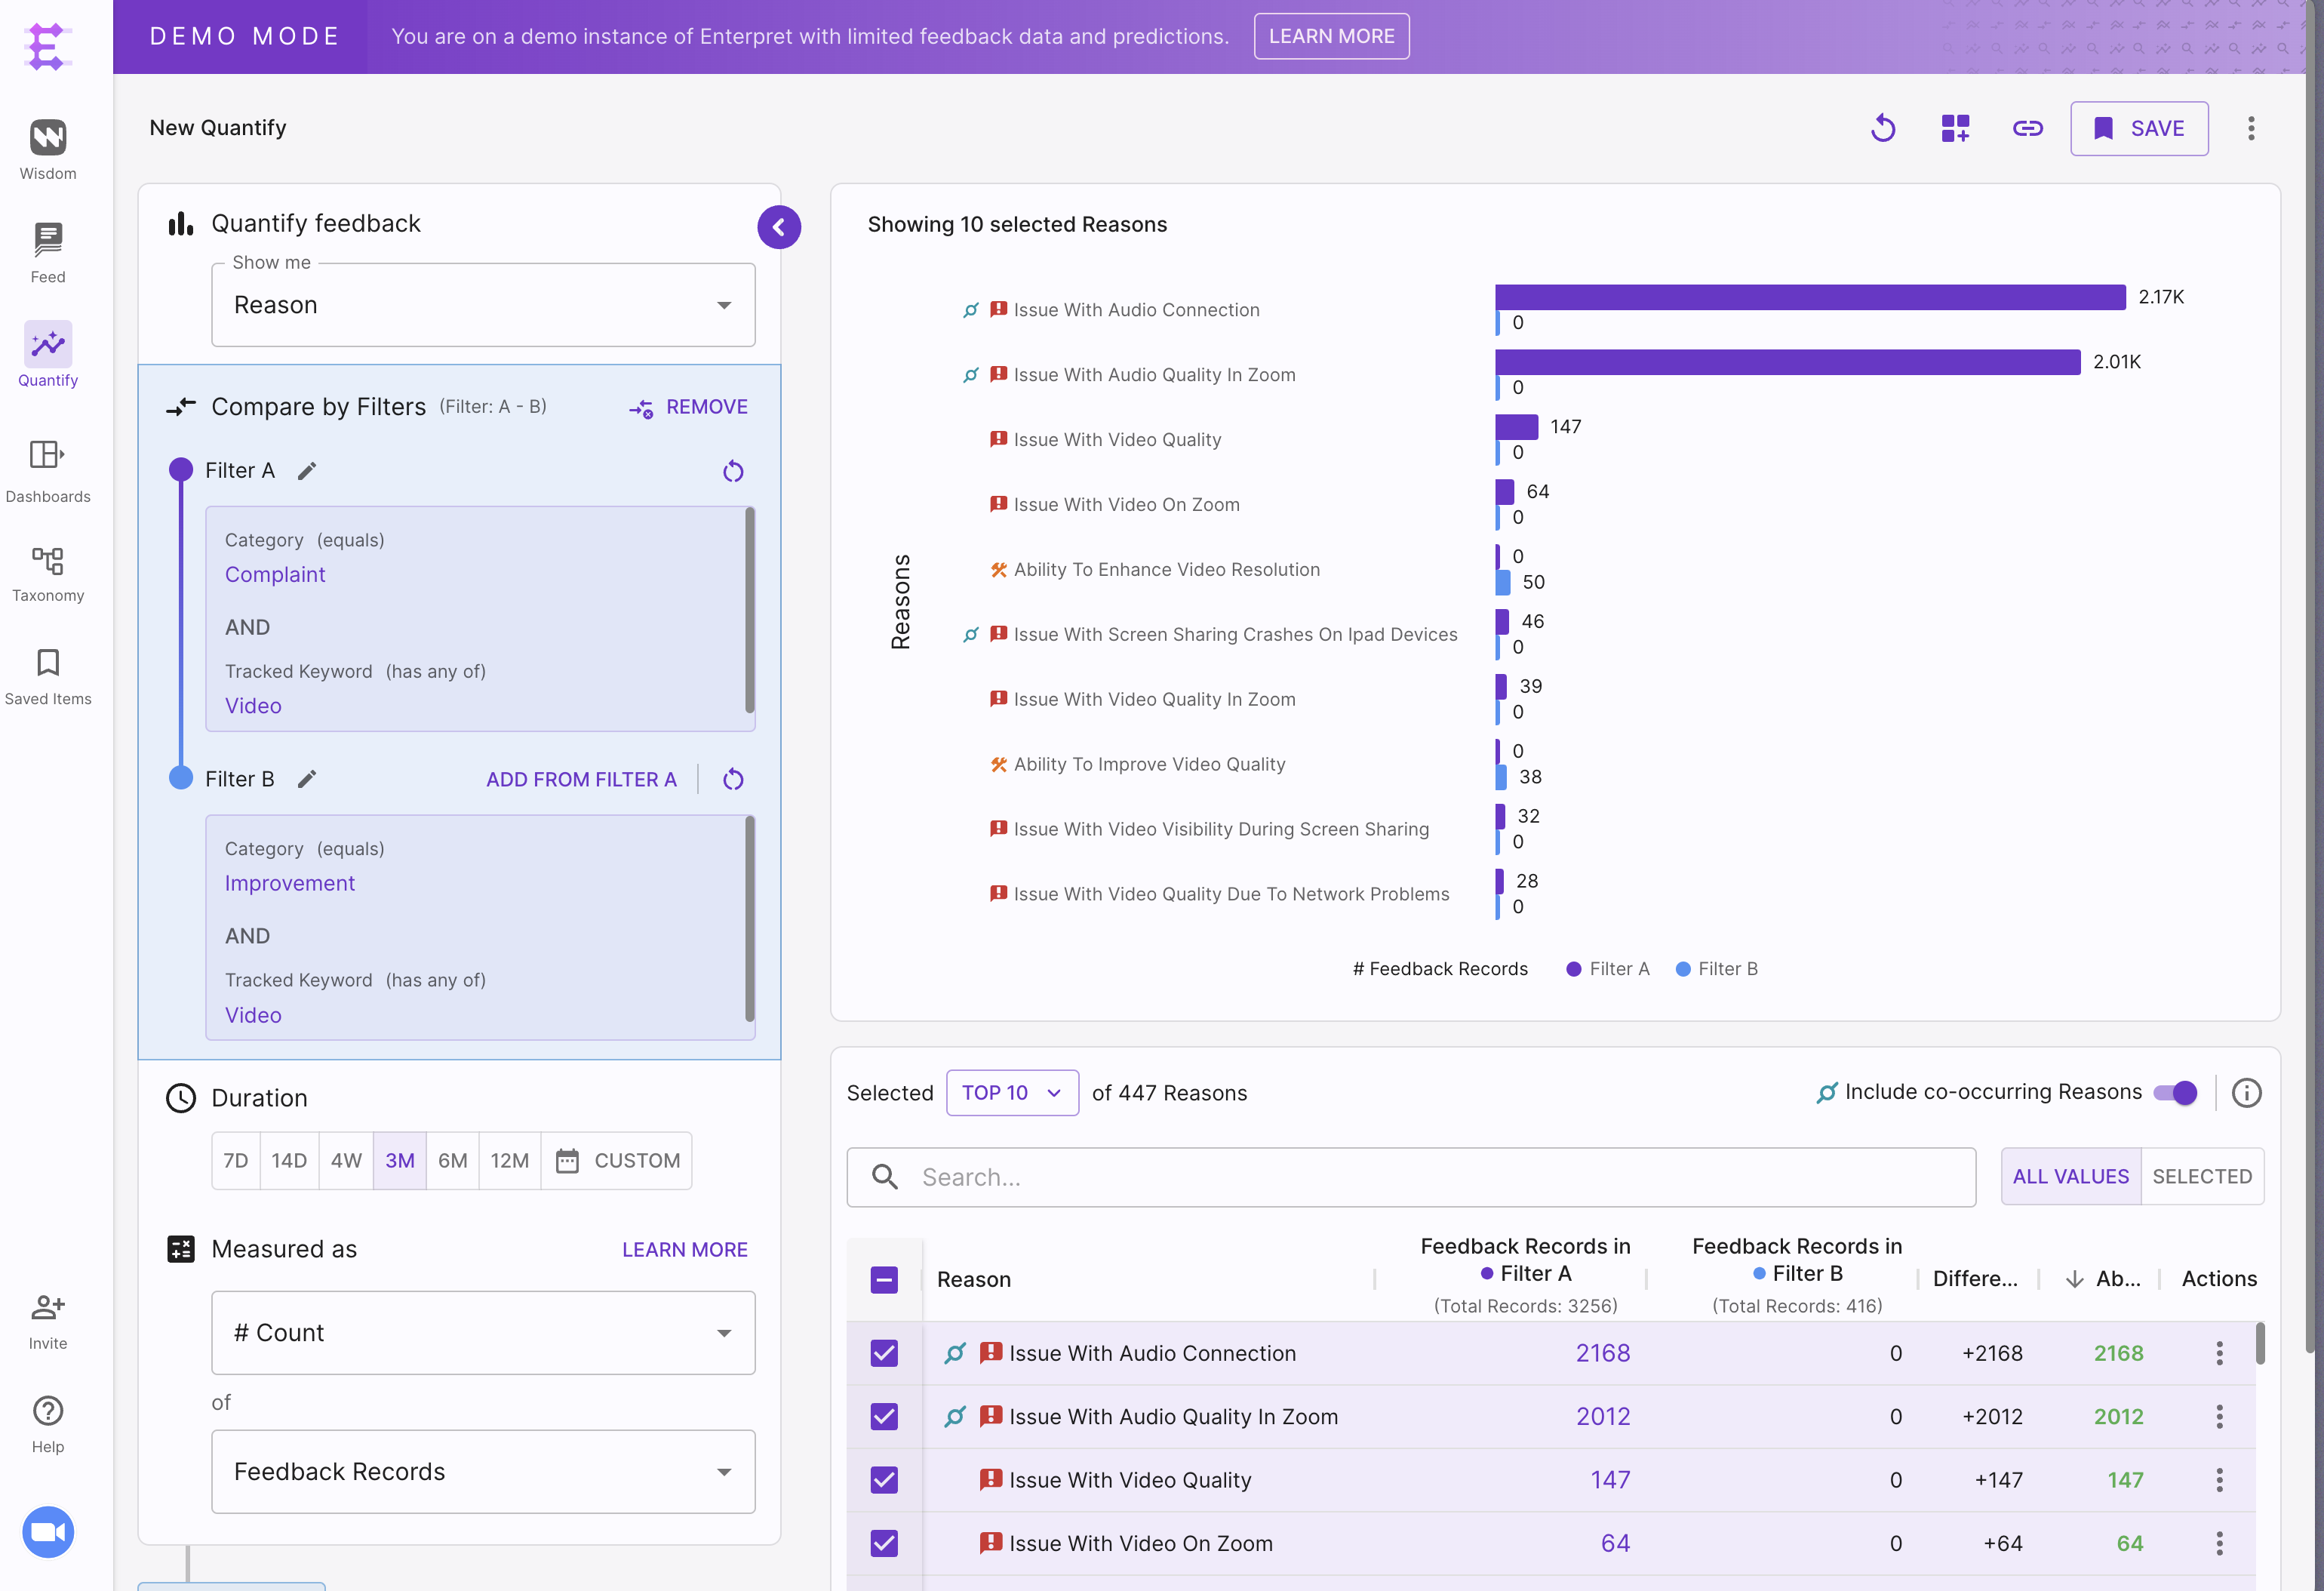The width and height of the screenshot is (2324, 1591).
Task: Click the reasons Search input field
Action: coord(1410,1177)
